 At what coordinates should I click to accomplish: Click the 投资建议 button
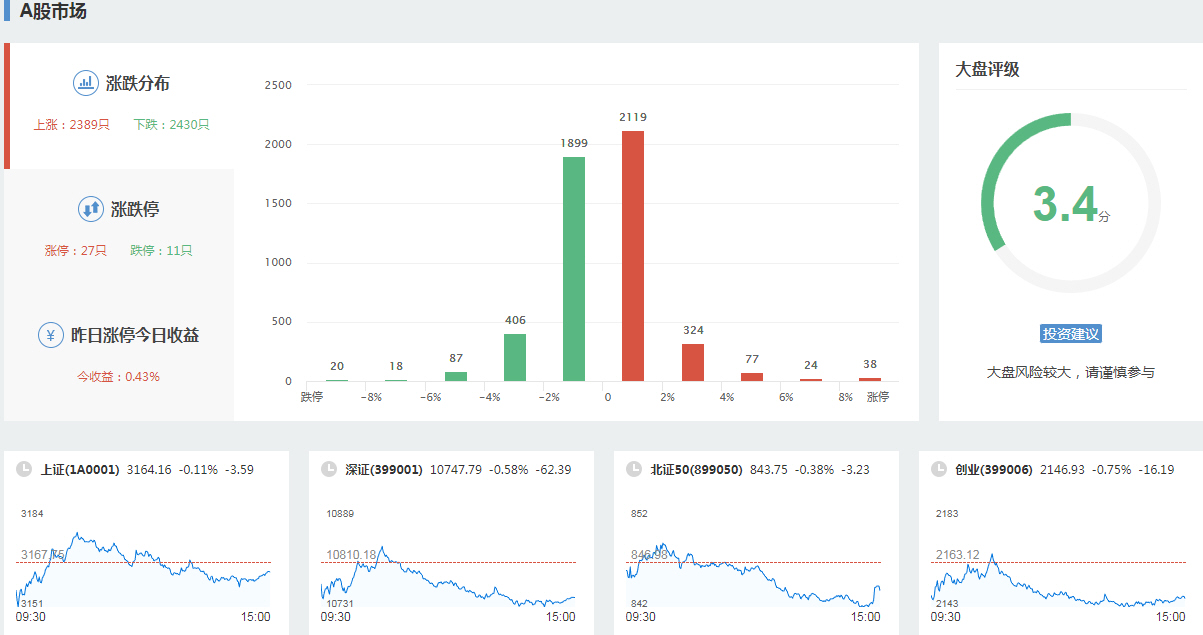pyautogui.click(x=1070, y=334)
